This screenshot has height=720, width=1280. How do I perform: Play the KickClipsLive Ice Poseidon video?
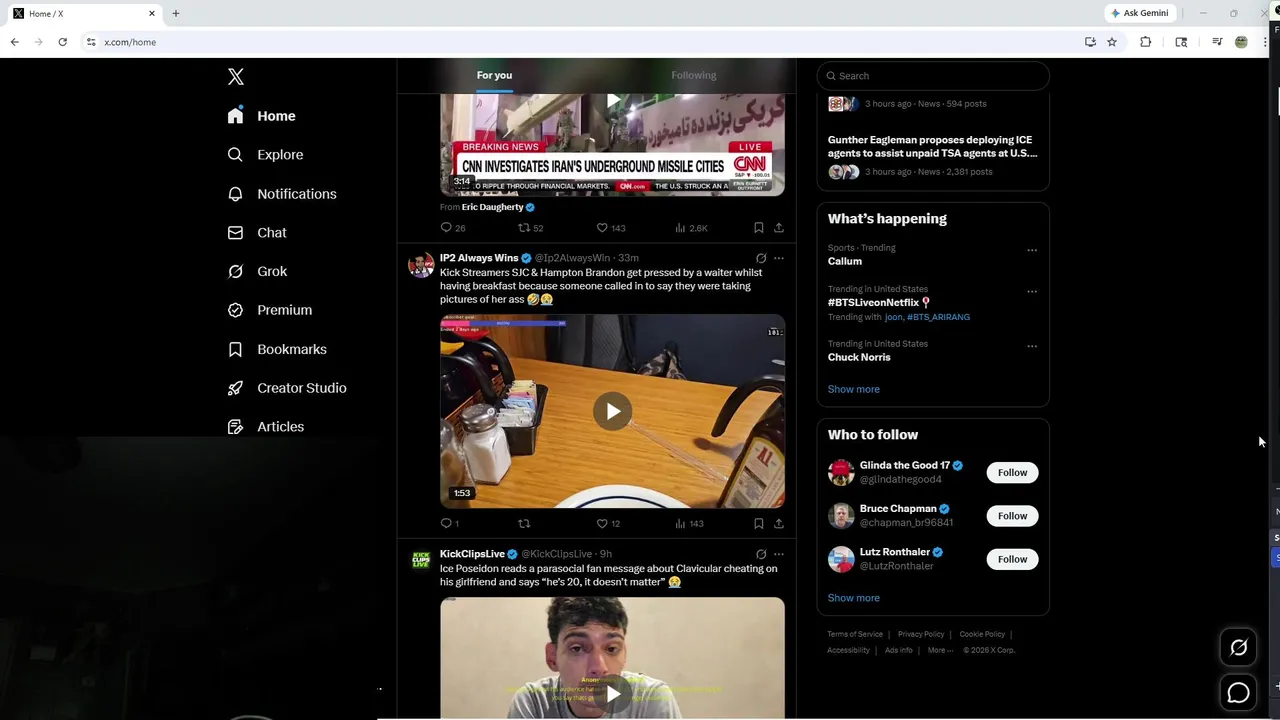612,693
